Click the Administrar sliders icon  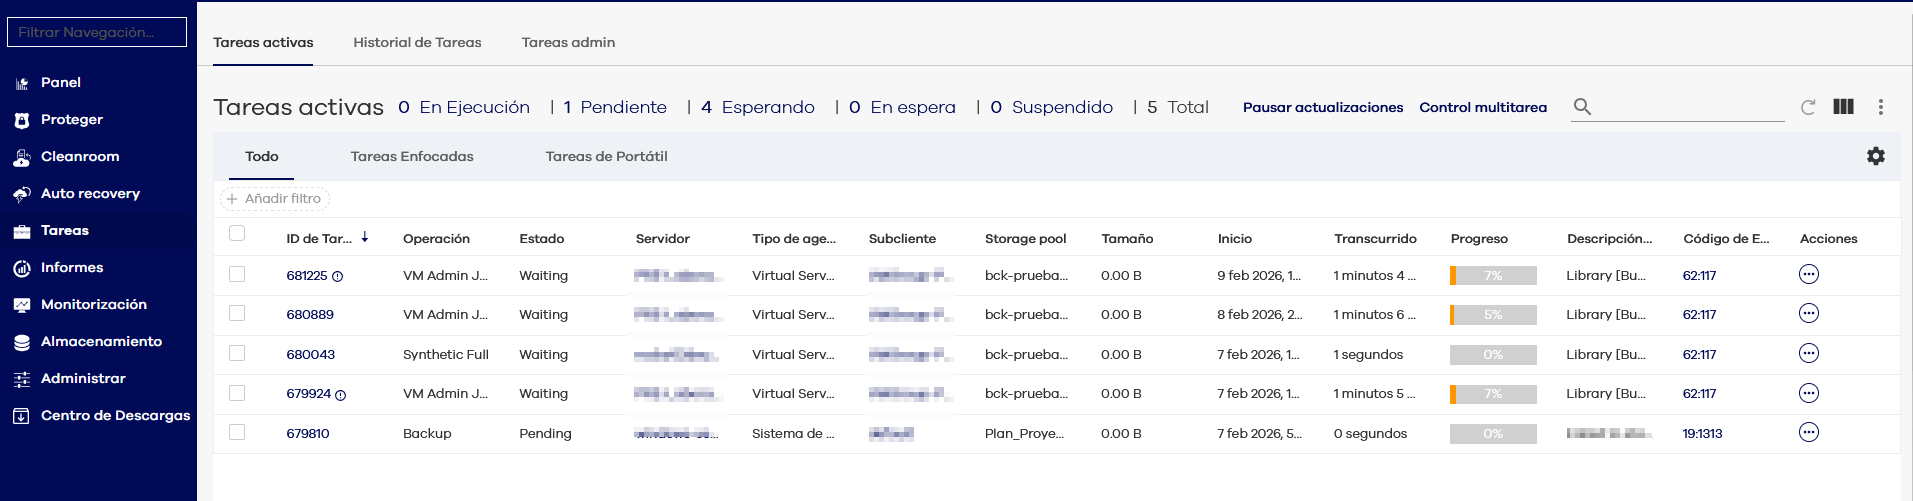coord(21,379)
